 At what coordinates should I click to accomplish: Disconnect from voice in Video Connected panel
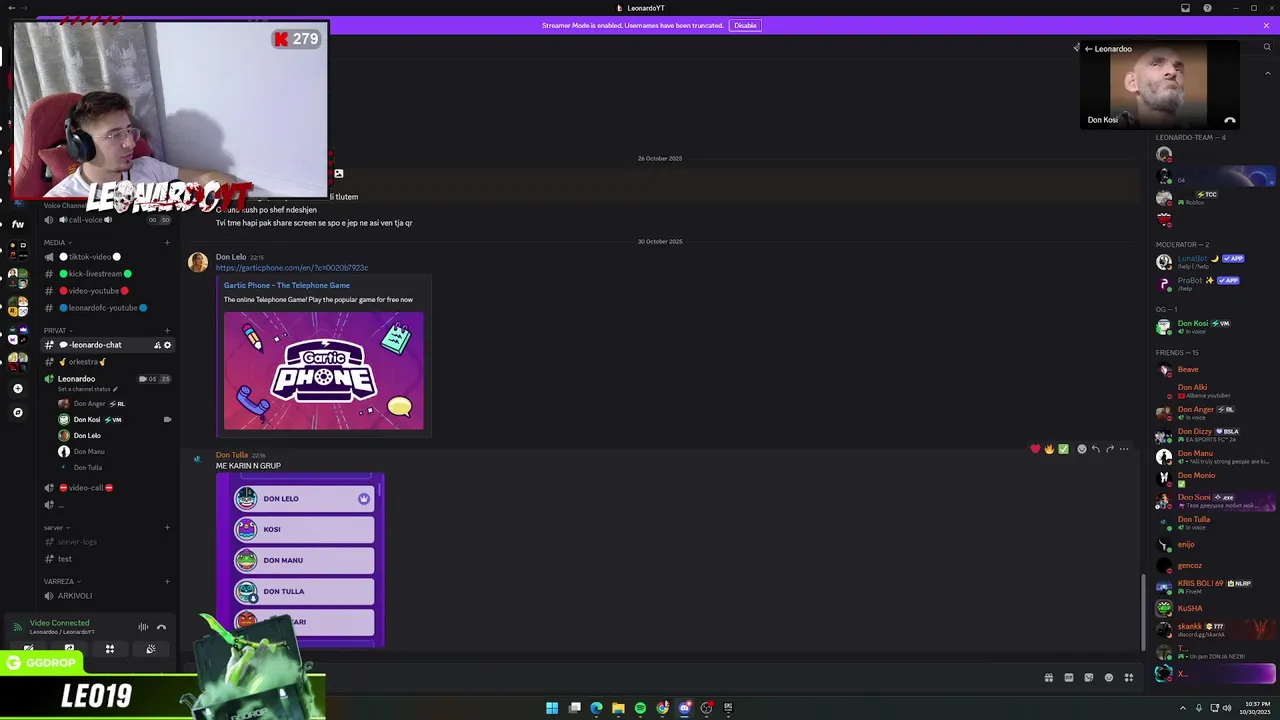pos(161,627)
